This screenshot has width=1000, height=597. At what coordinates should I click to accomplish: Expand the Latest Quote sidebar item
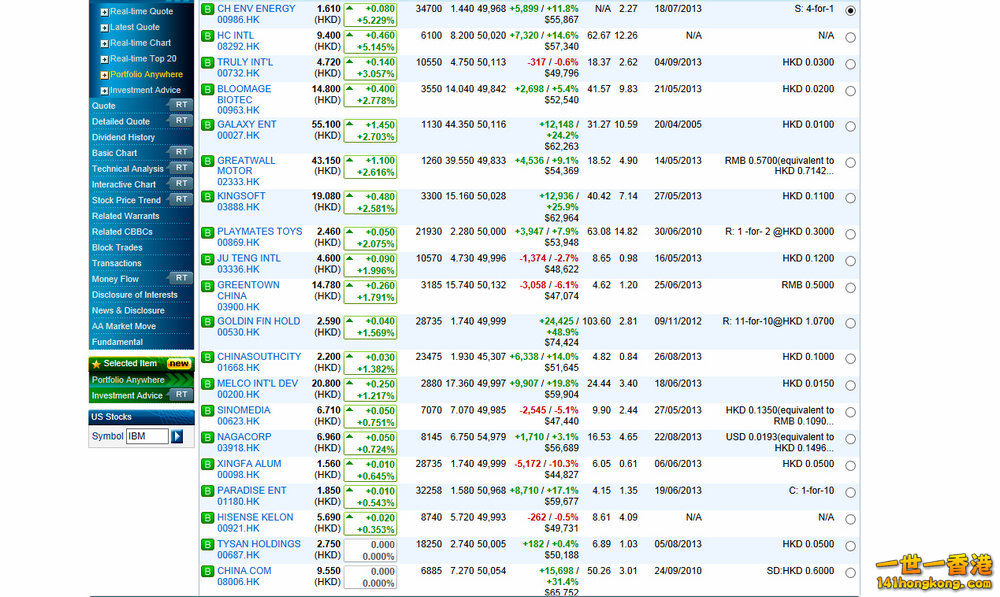(x=104, y=27)
